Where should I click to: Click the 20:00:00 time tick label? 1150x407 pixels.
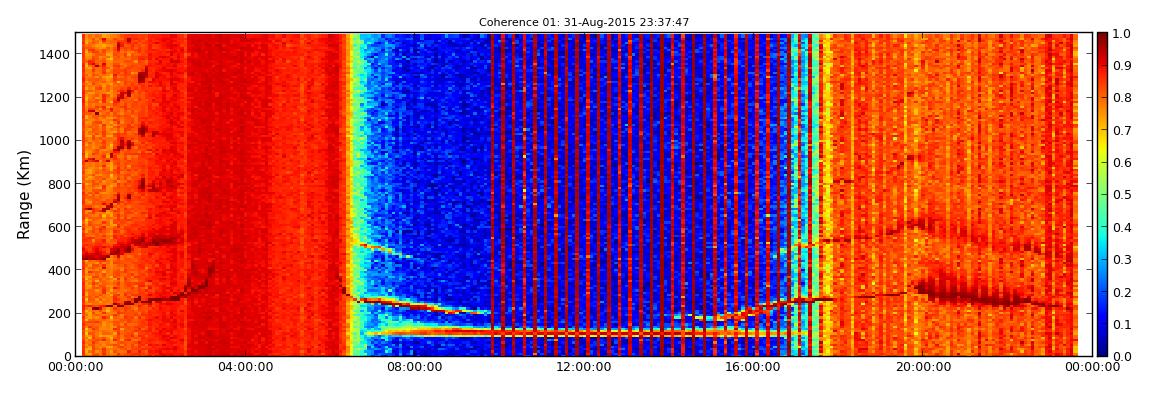923,367
